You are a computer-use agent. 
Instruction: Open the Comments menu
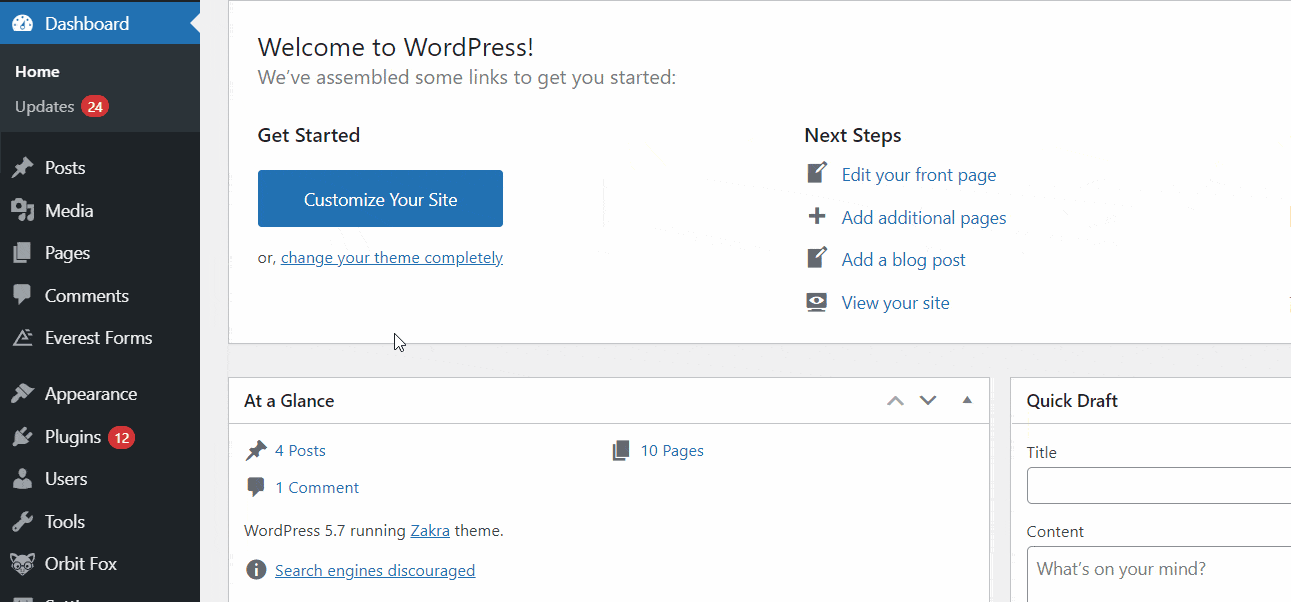100,295
